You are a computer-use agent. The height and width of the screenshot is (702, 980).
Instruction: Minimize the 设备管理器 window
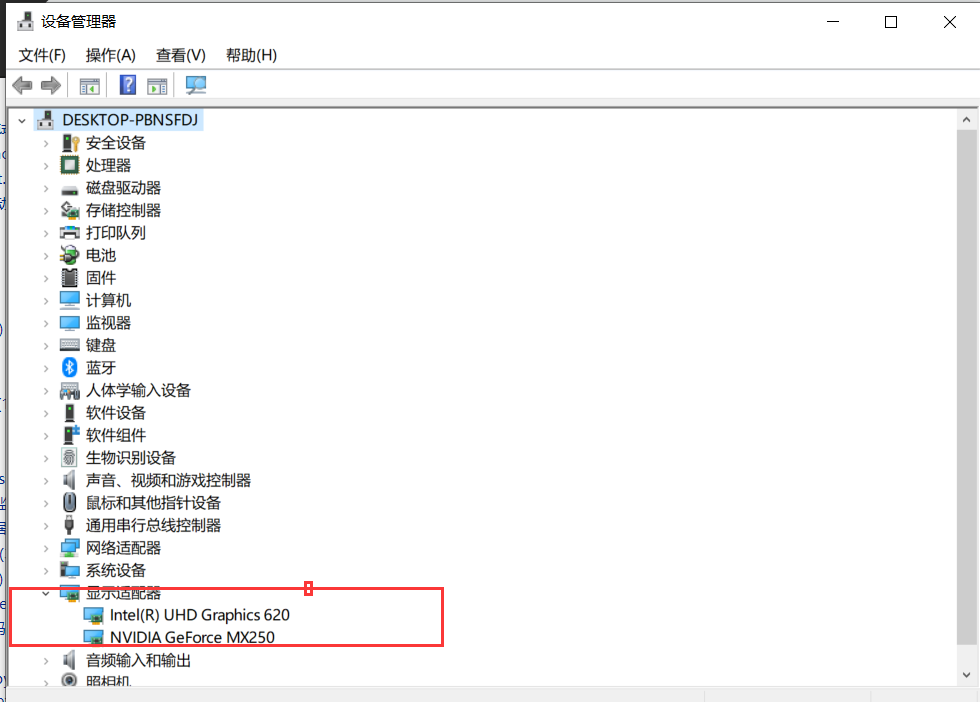pyautogui.click(x=832, y=22)
